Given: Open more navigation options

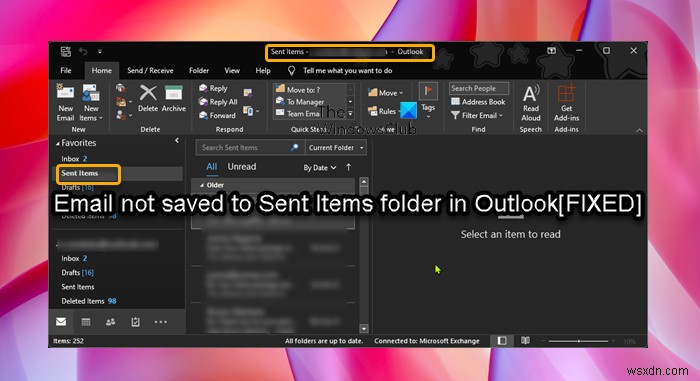Looking at the screenshot, I should (160, 322).
